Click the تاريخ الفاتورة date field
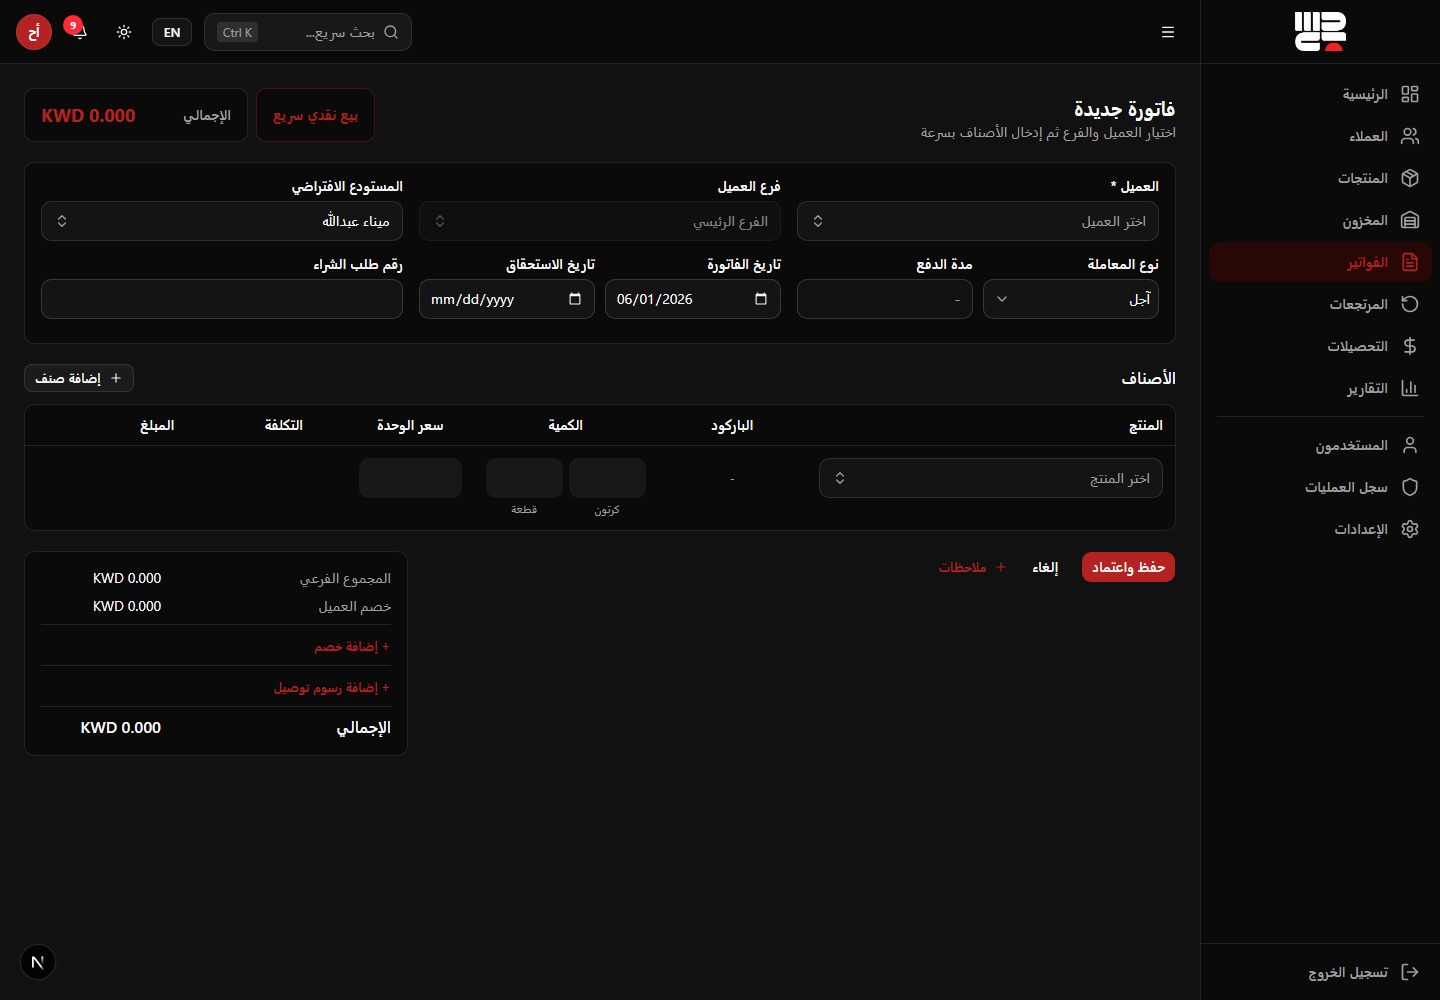This screenshot has width=1440, height=1000. pos(693,299)
